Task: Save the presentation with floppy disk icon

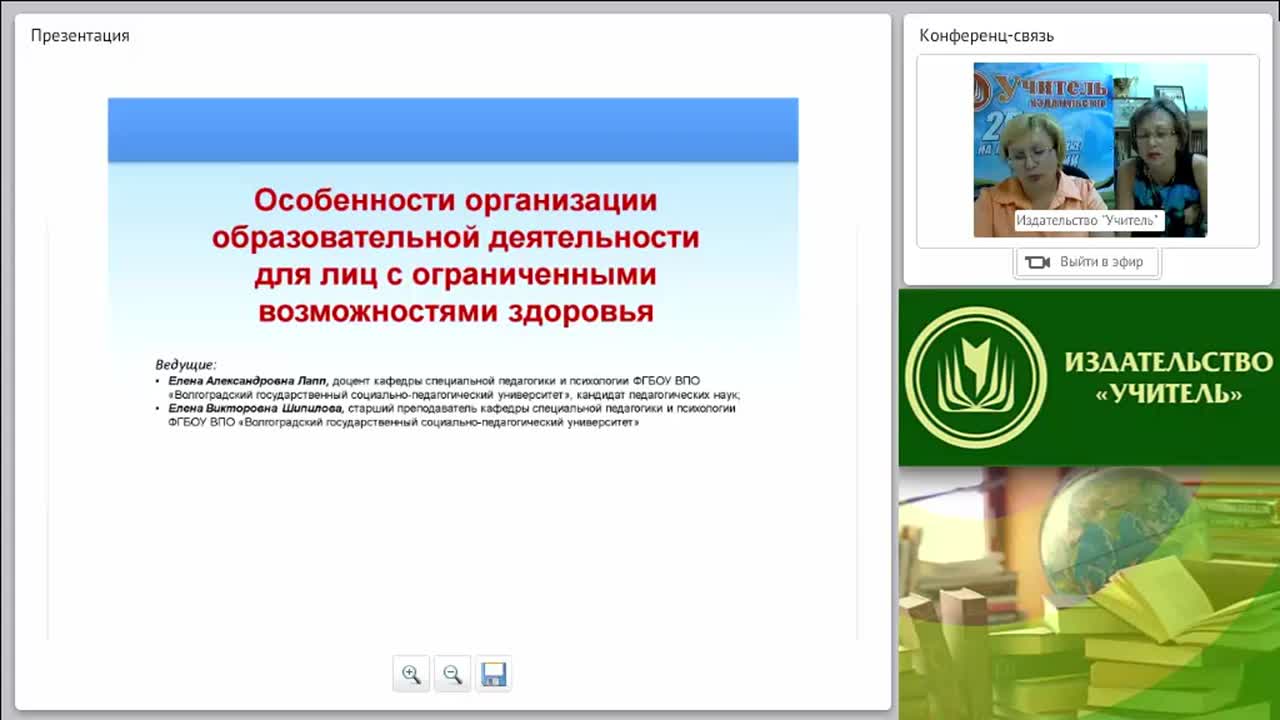Action: point(493,674)
